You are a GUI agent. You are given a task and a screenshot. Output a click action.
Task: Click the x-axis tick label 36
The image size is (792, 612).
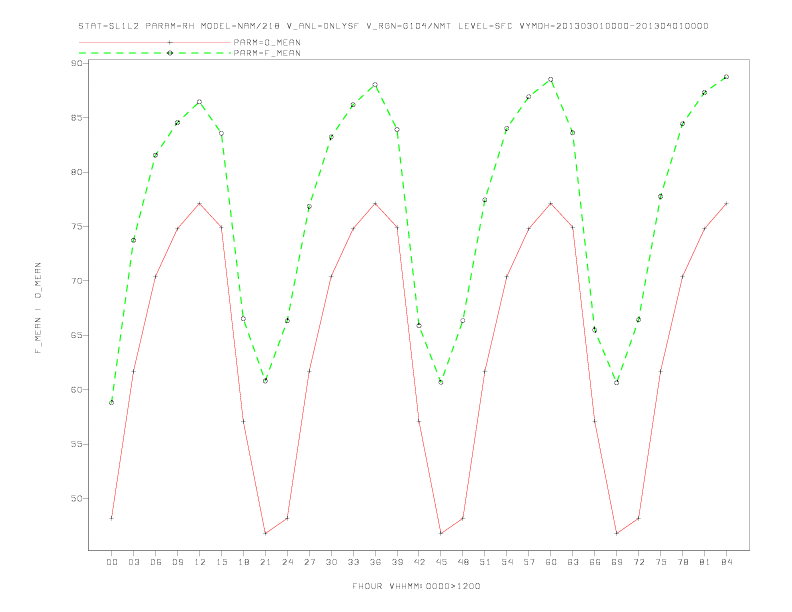click(375, 562)
